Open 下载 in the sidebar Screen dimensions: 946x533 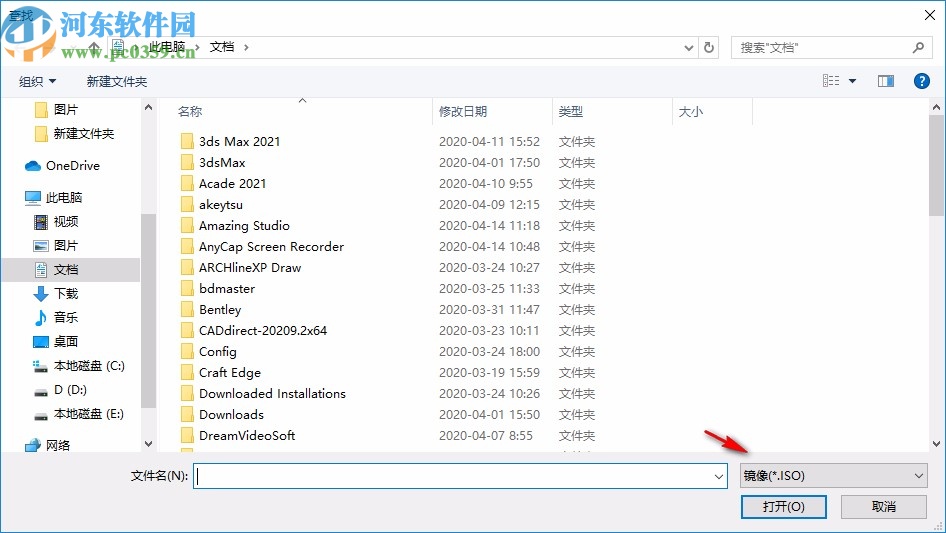click(x=56, y=293)
